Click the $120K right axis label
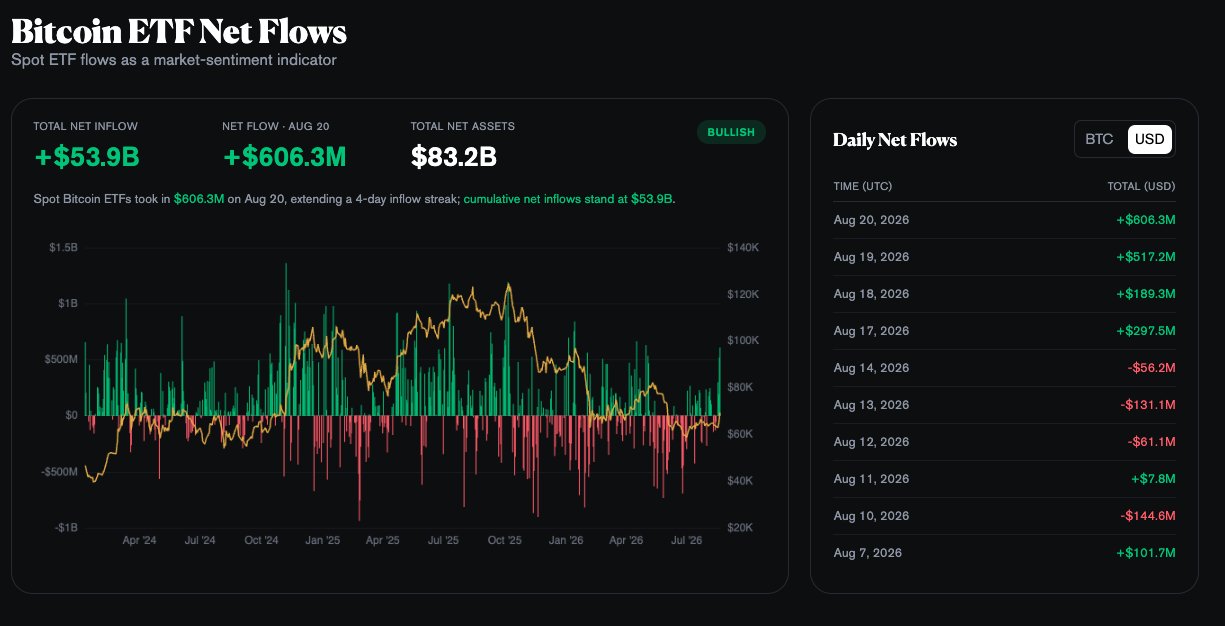Screen dimensions: 1225x626 (743, 294)
